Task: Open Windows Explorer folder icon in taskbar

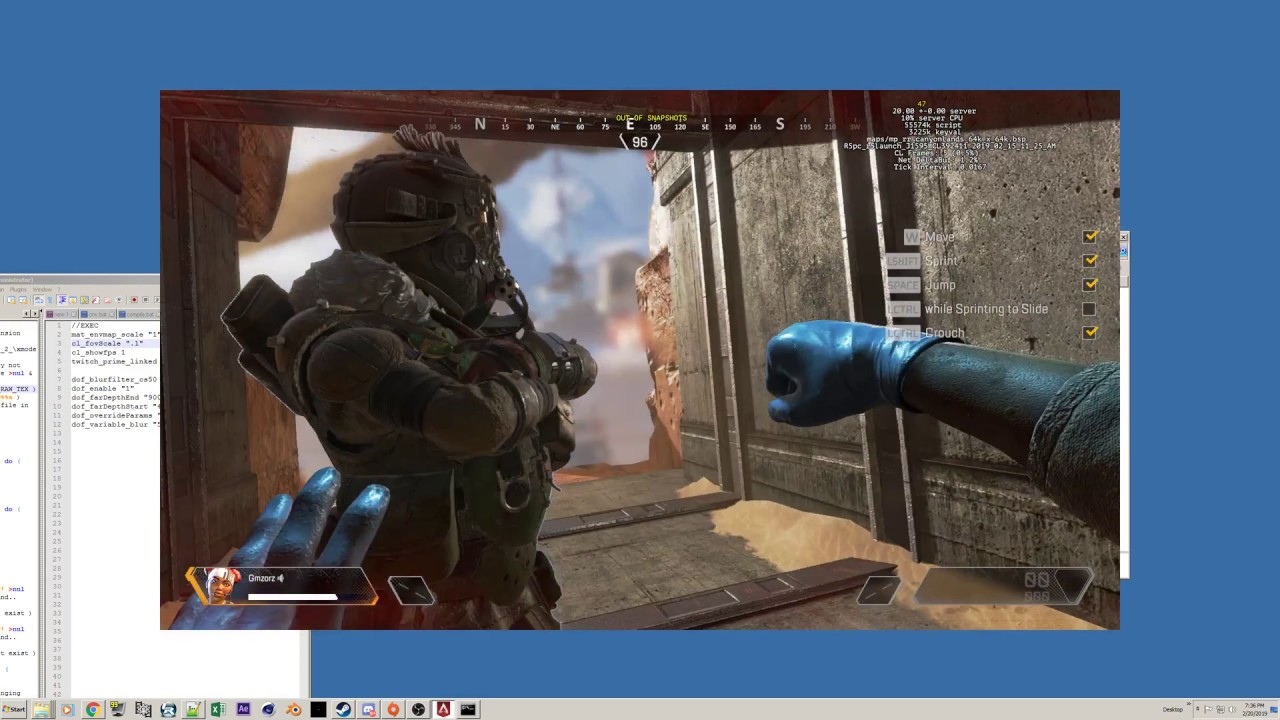Action: [x=42, y=709]
